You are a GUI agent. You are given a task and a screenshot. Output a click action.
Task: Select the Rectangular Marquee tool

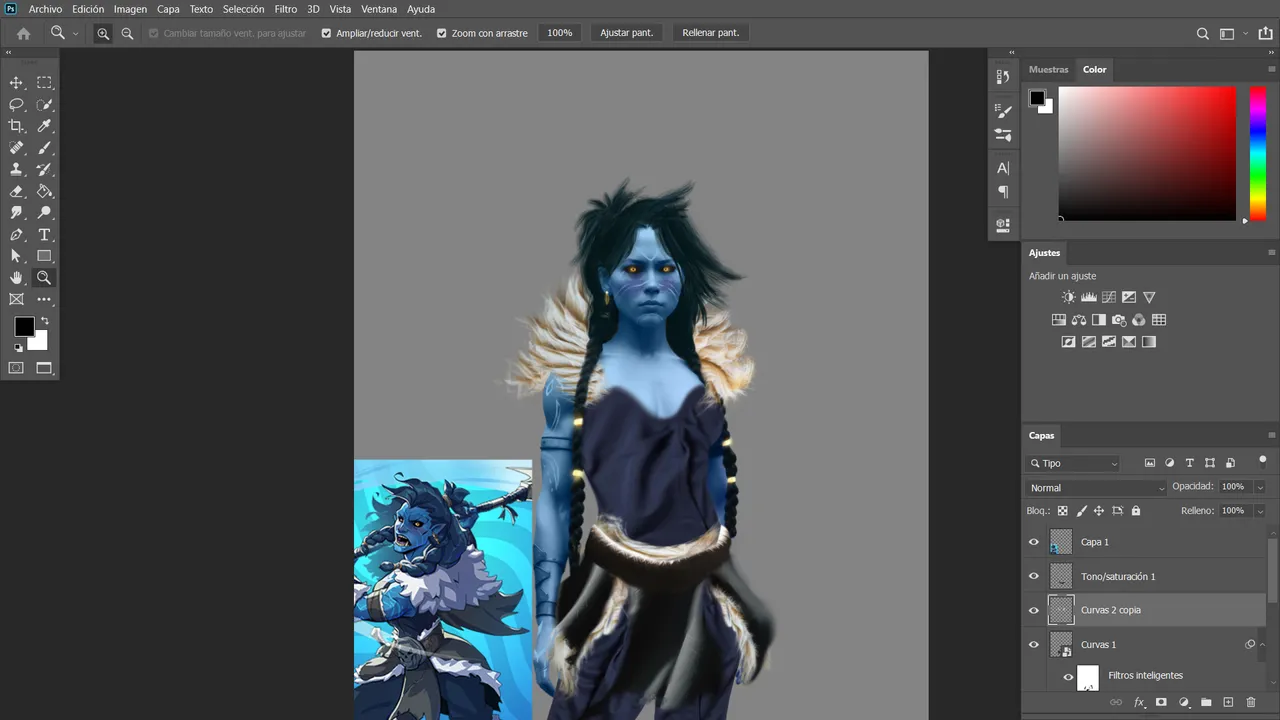44,83
